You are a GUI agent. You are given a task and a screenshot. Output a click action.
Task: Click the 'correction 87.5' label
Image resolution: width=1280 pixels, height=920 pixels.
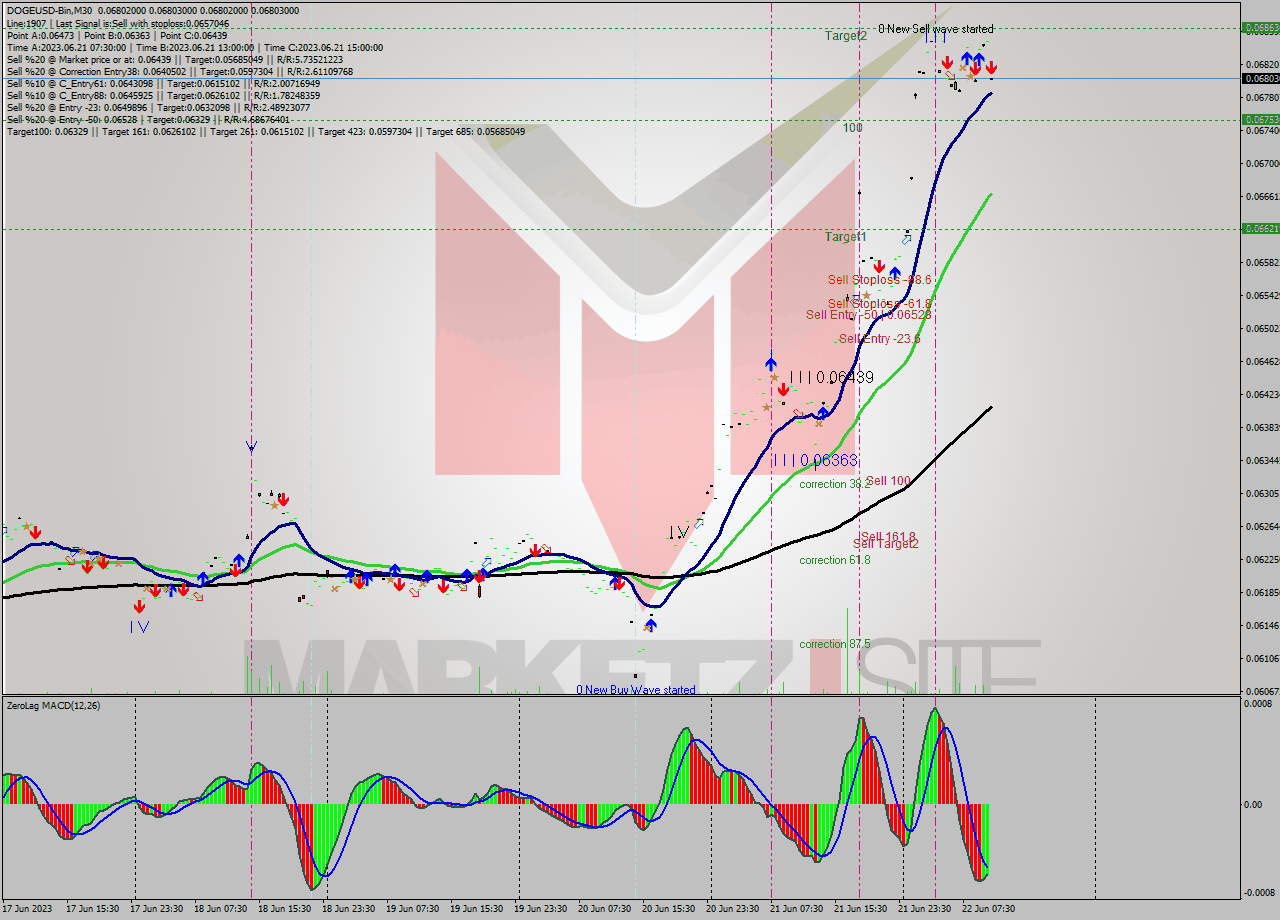(x=835, y=644)
